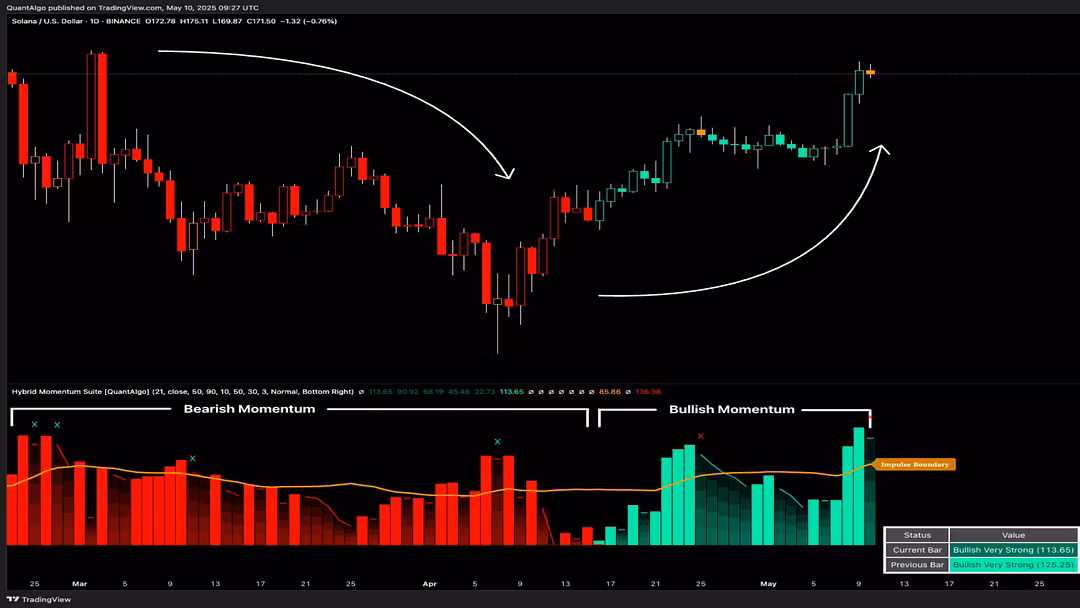Click the downward curved arrow's arrowhead

click(x=507, y=173)
